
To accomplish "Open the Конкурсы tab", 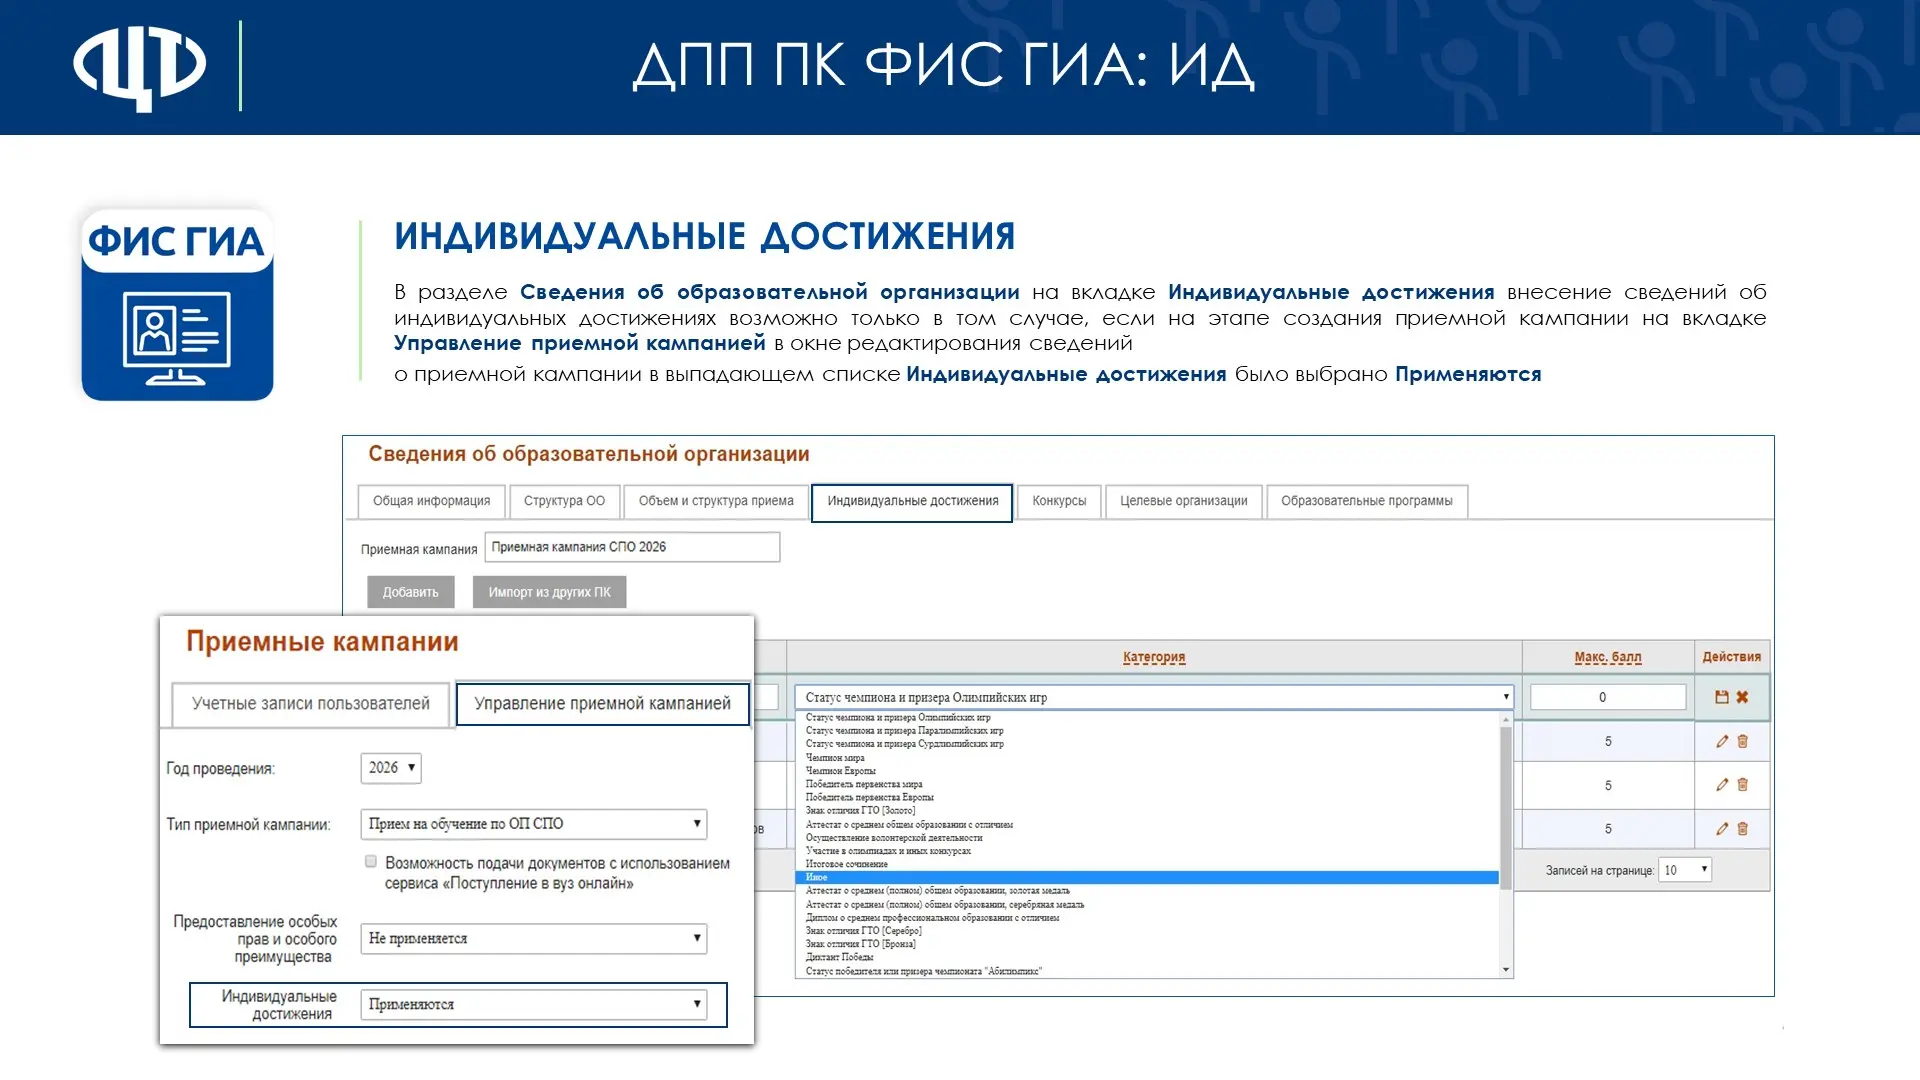I will (1059, 501).
